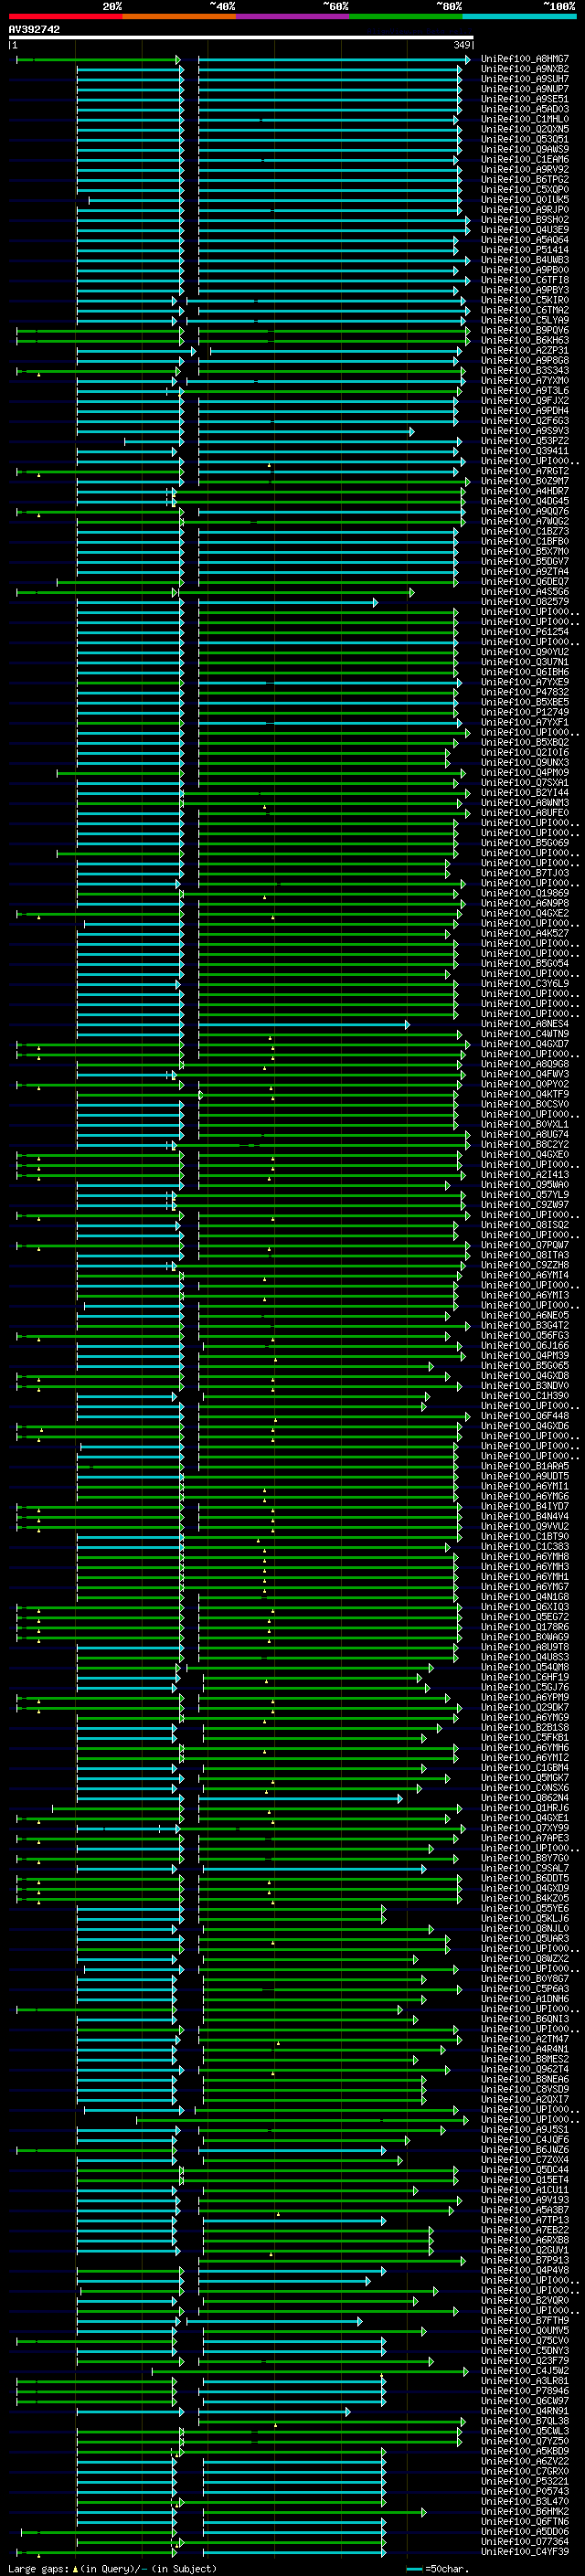Image resolution: width=585 pixels, height=2576 pixels.
Task: Select the query name AV392742
Action: (x=34, y=29)
